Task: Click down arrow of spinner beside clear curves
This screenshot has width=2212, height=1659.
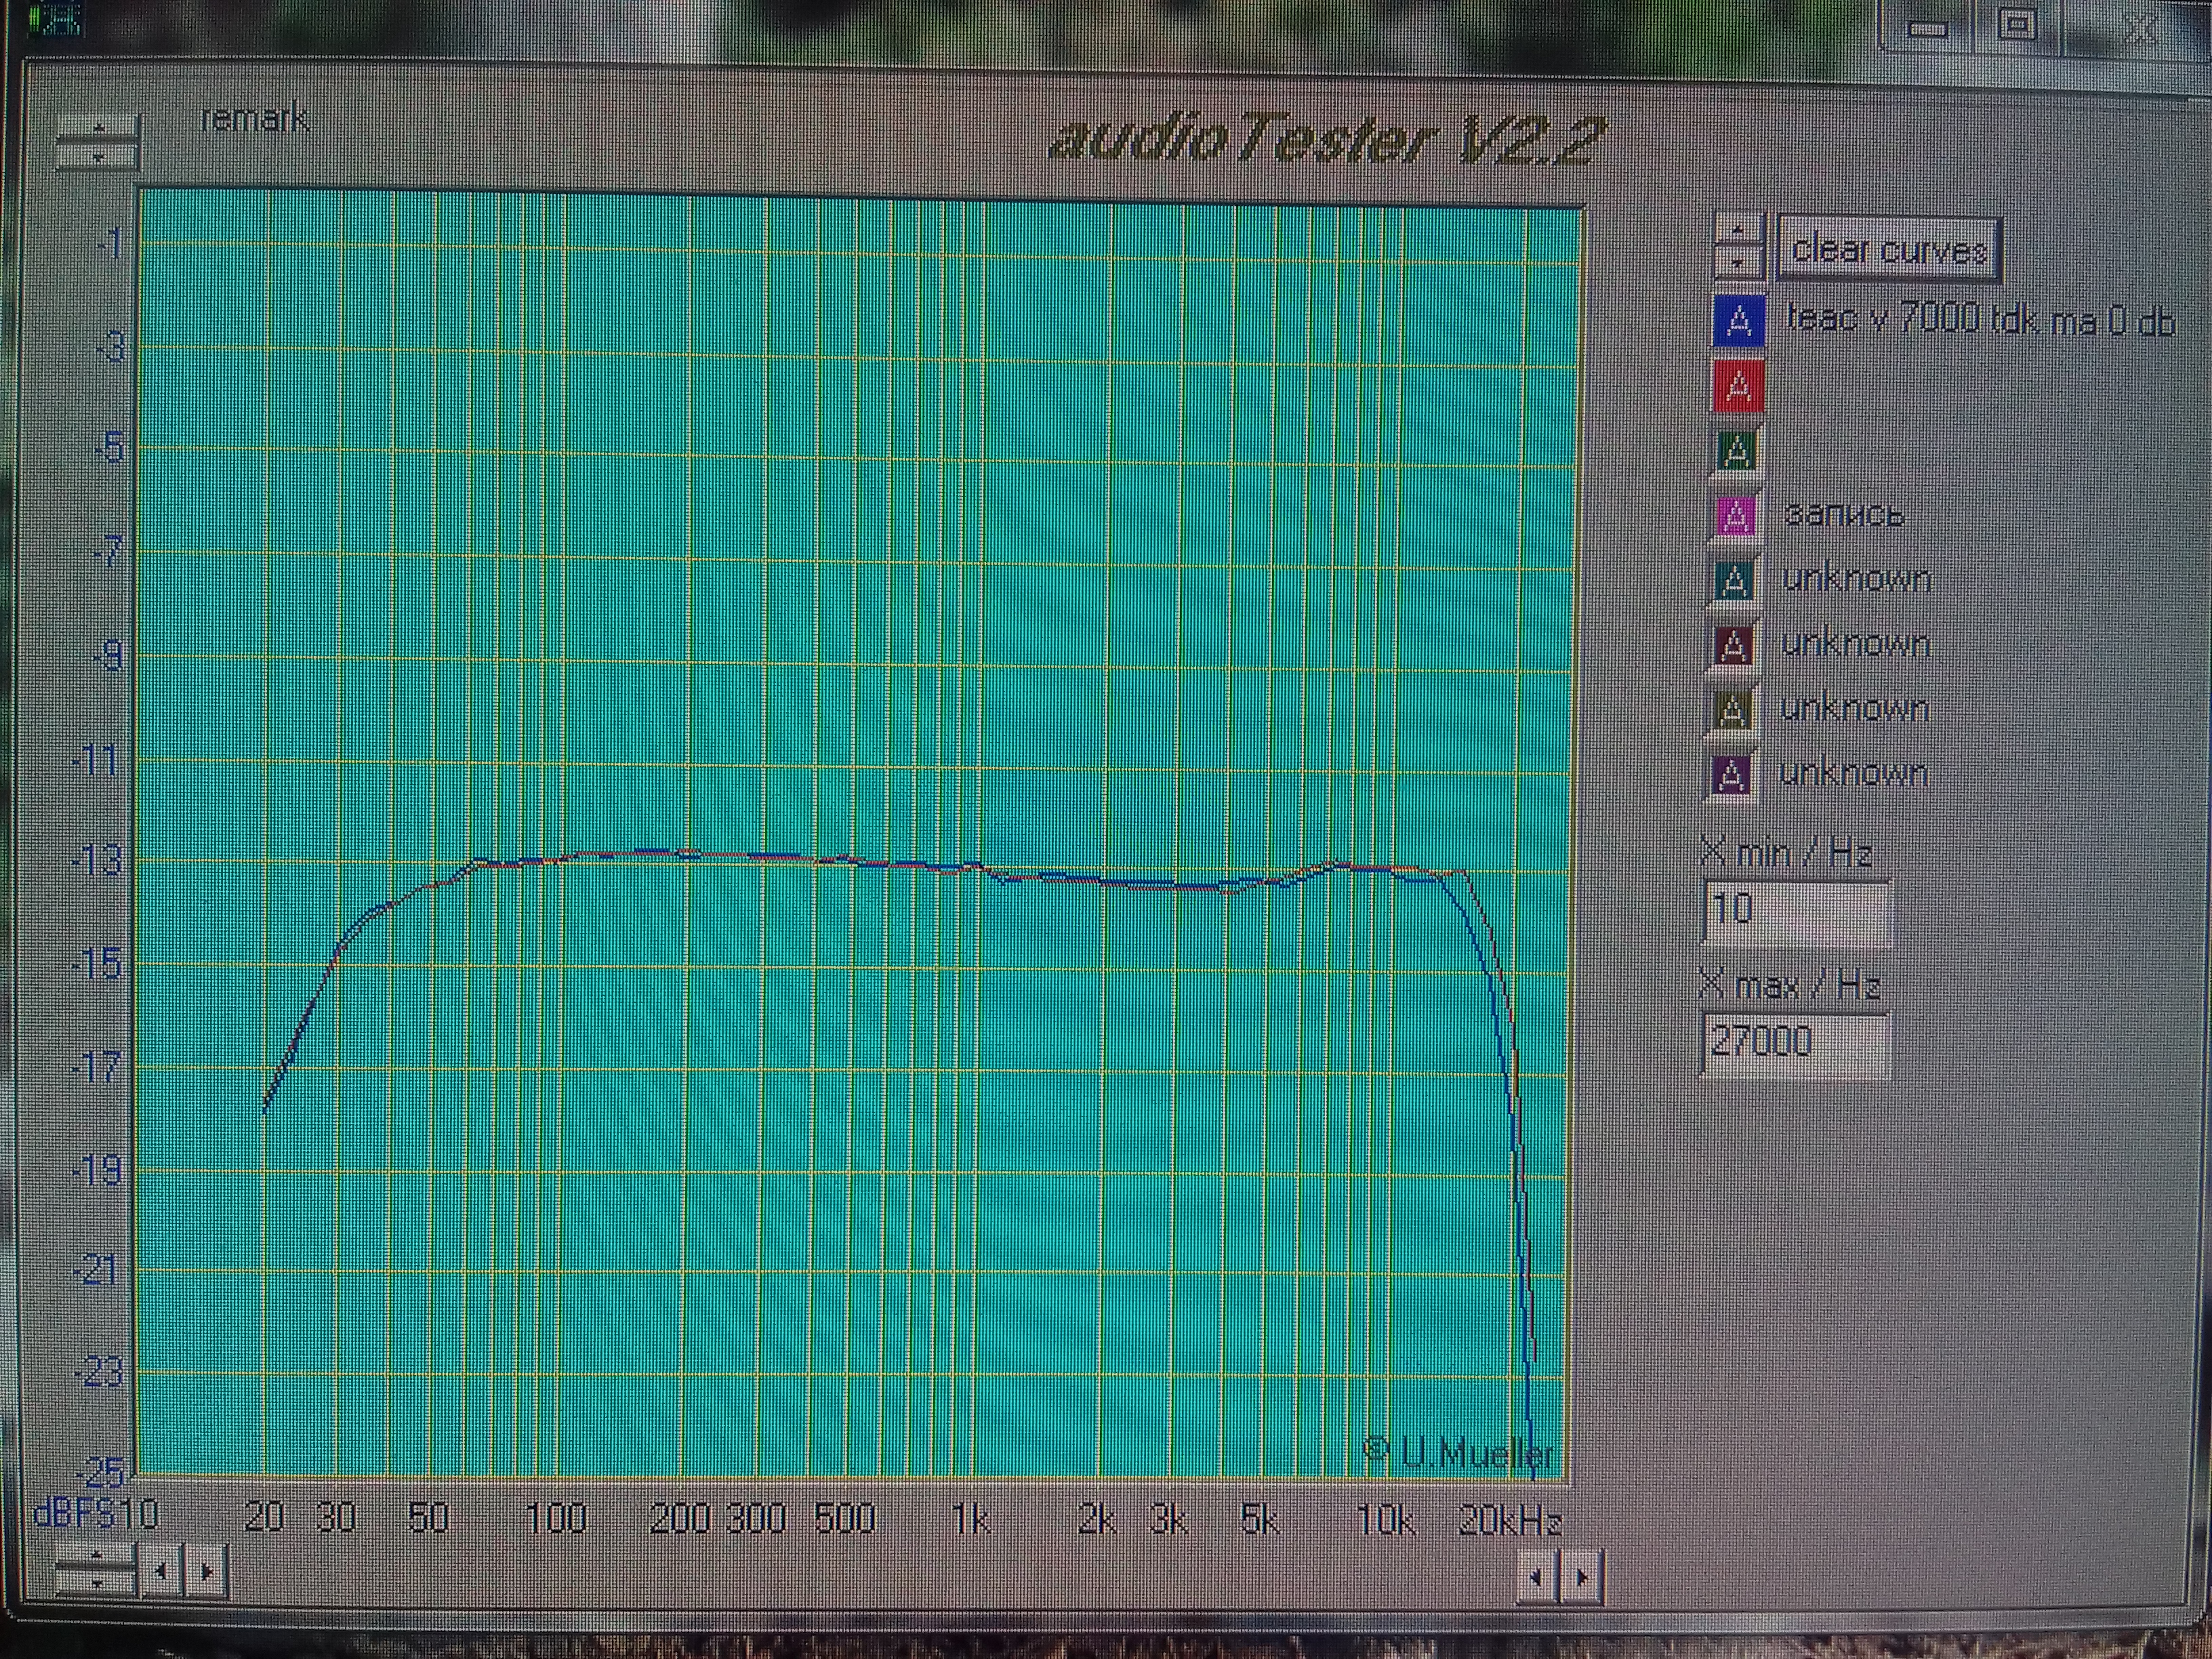Action: [x=1740, y=262]
